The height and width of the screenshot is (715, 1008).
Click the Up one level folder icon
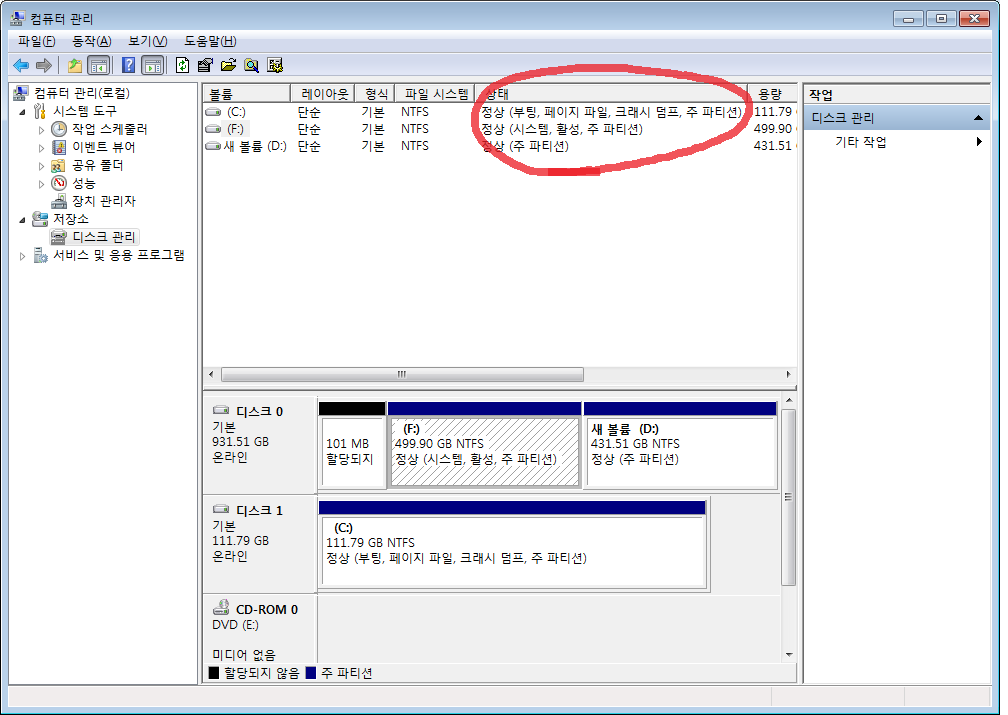click(x=75, y=65)
